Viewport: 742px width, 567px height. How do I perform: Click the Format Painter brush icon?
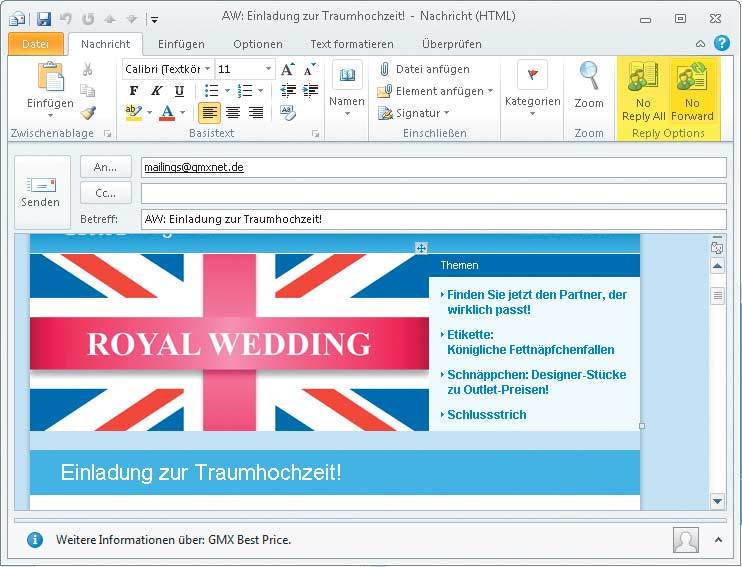(x=88, y=113)
